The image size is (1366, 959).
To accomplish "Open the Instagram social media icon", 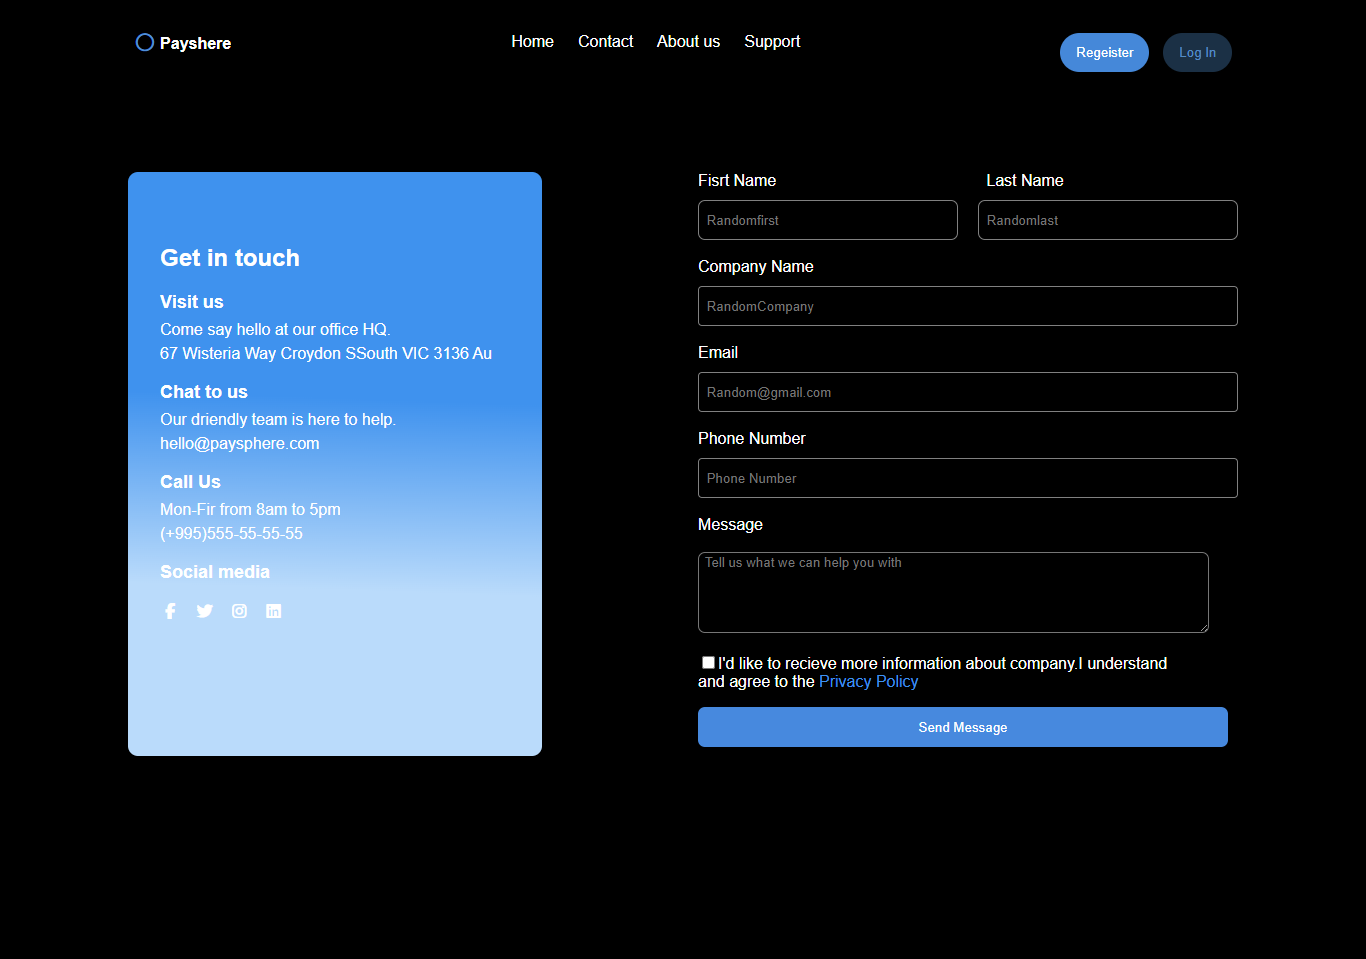I will [x=239, y=611].
